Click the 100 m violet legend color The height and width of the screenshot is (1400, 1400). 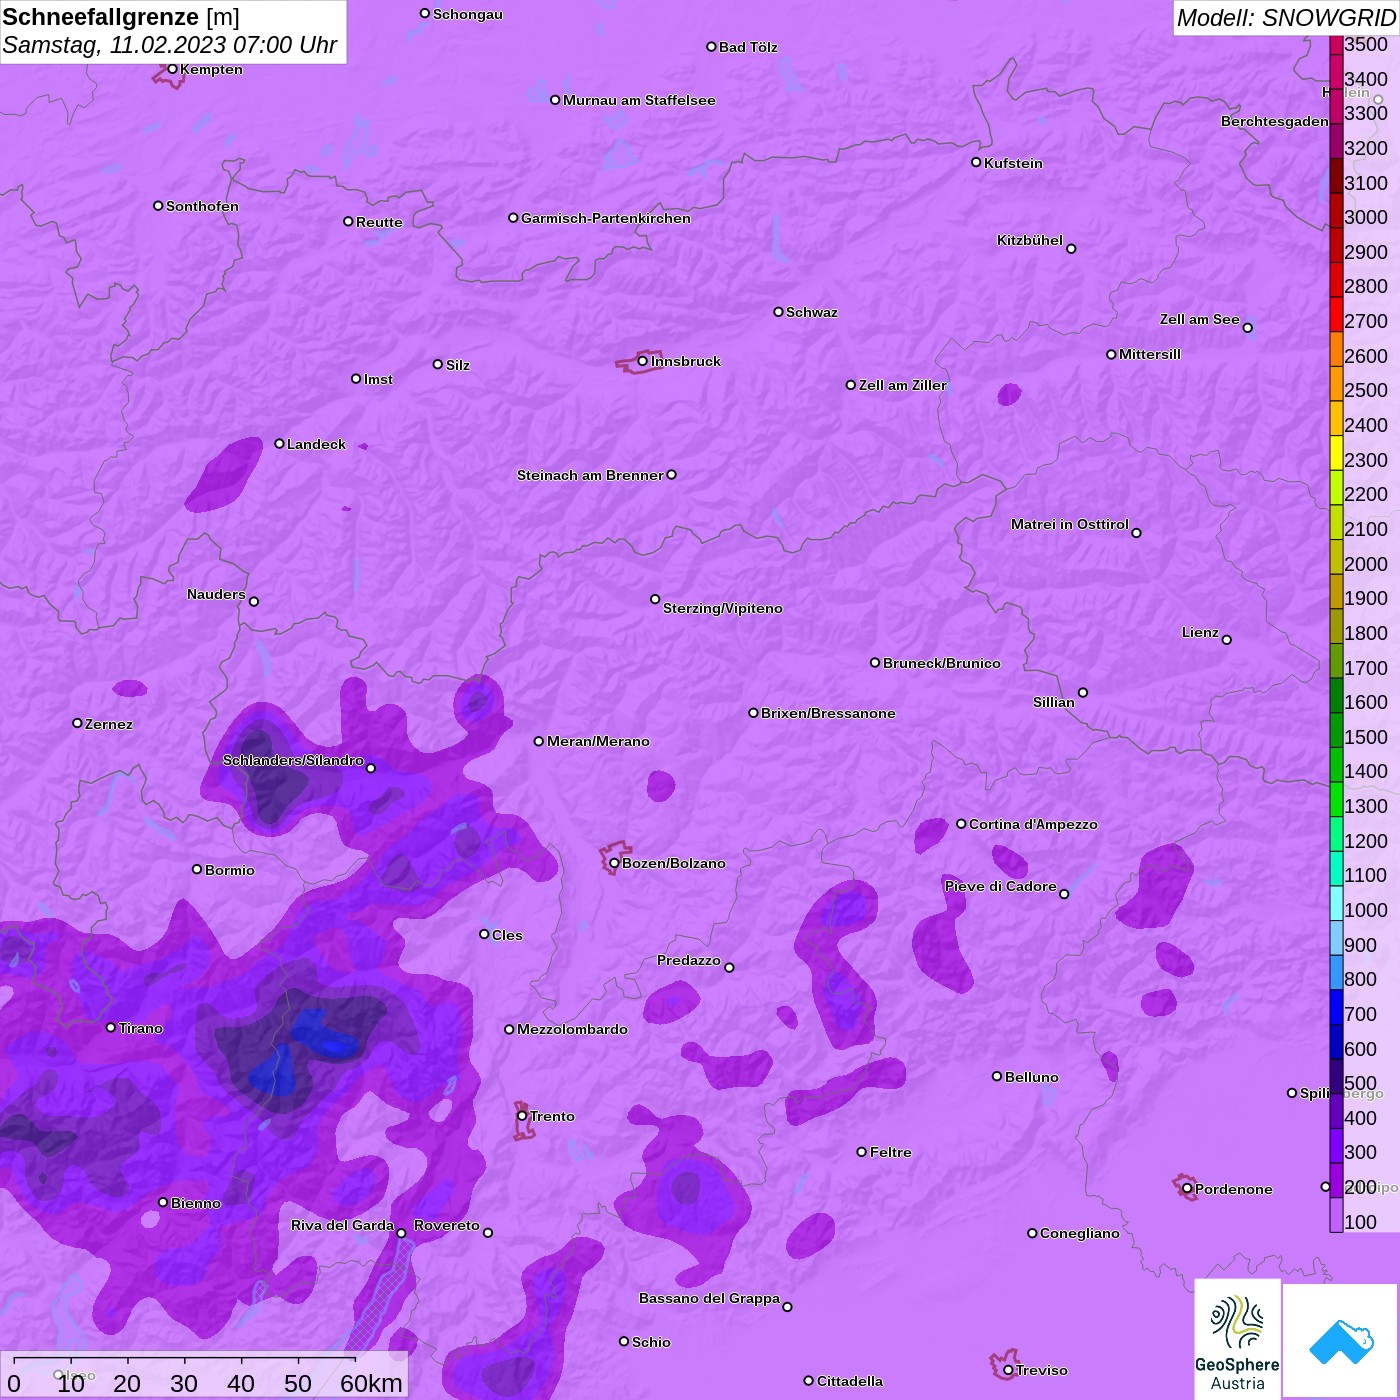pos(1336,1214)
